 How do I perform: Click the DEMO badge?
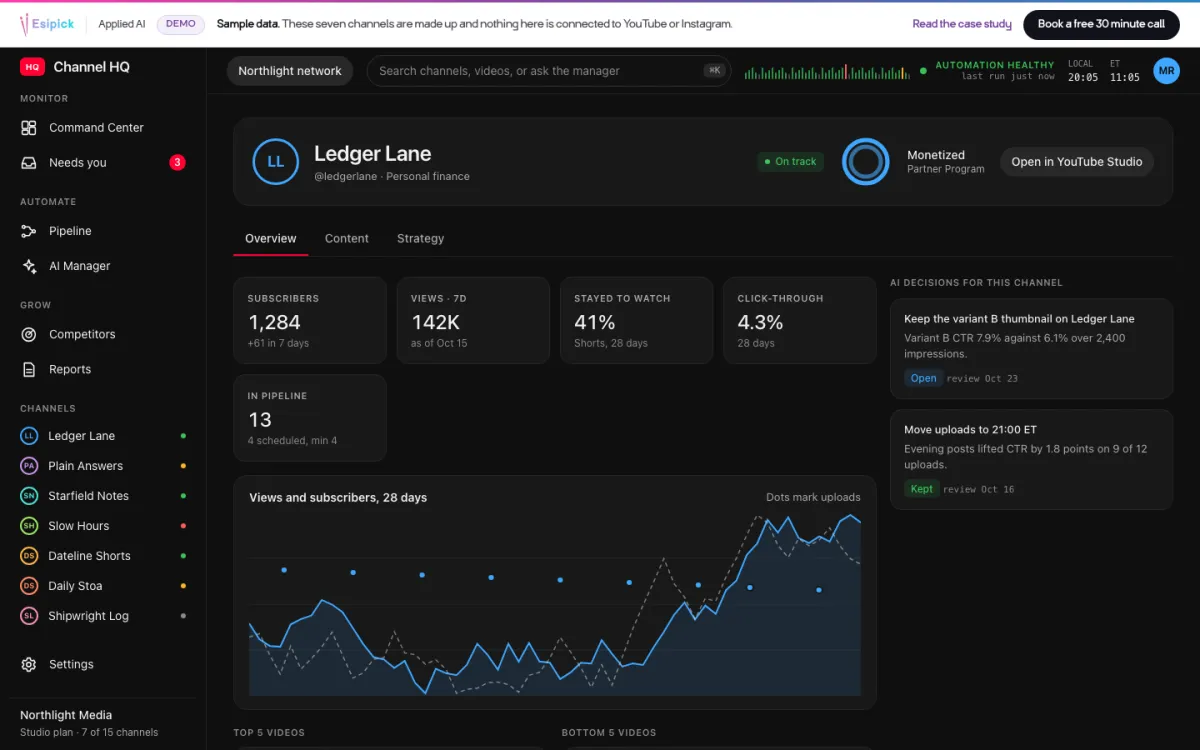pyautogui.click(x=181, y=24)
